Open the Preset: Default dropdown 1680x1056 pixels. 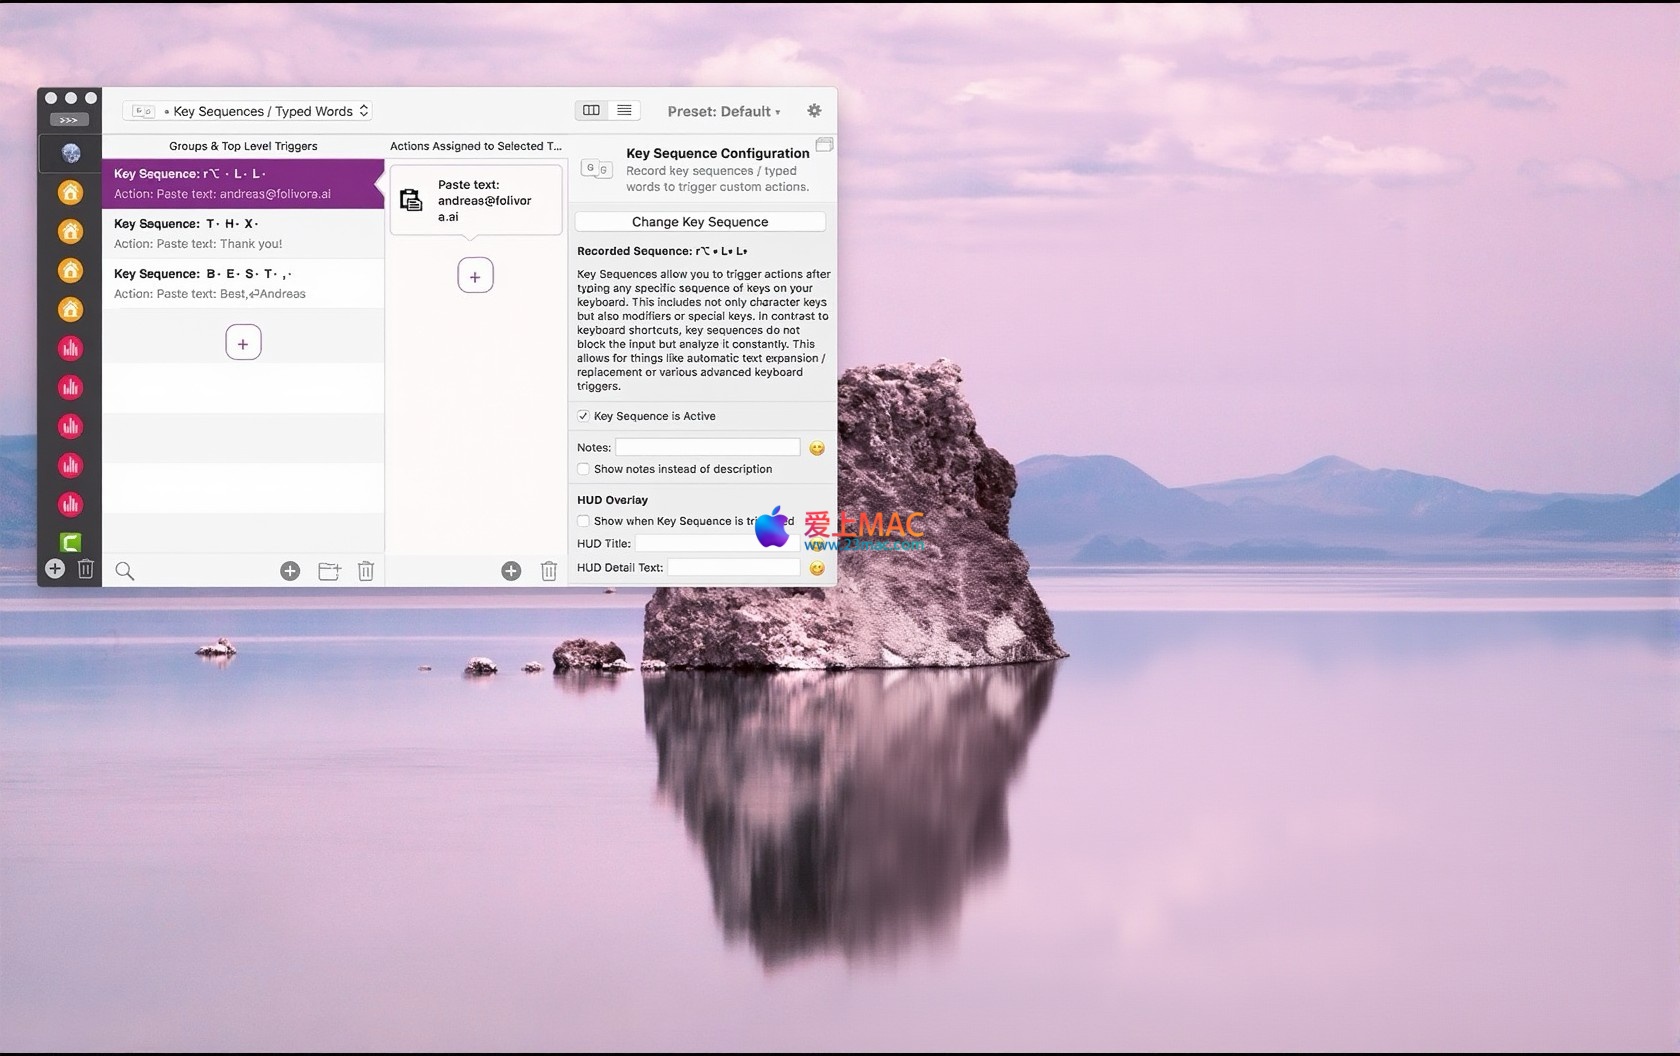723,111
